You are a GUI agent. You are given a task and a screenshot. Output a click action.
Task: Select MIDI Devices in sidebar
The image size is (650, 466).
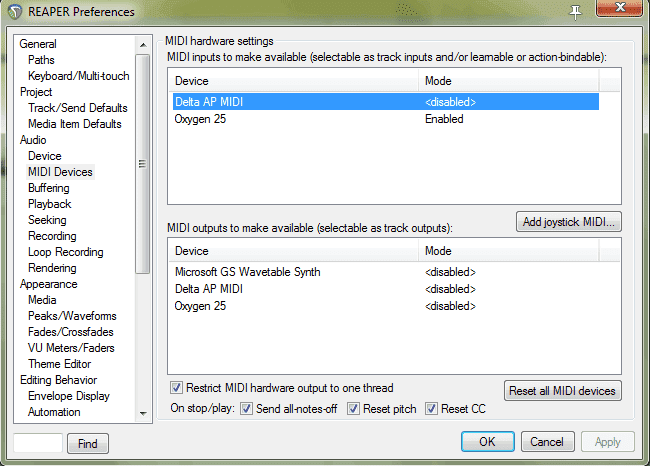60,172
